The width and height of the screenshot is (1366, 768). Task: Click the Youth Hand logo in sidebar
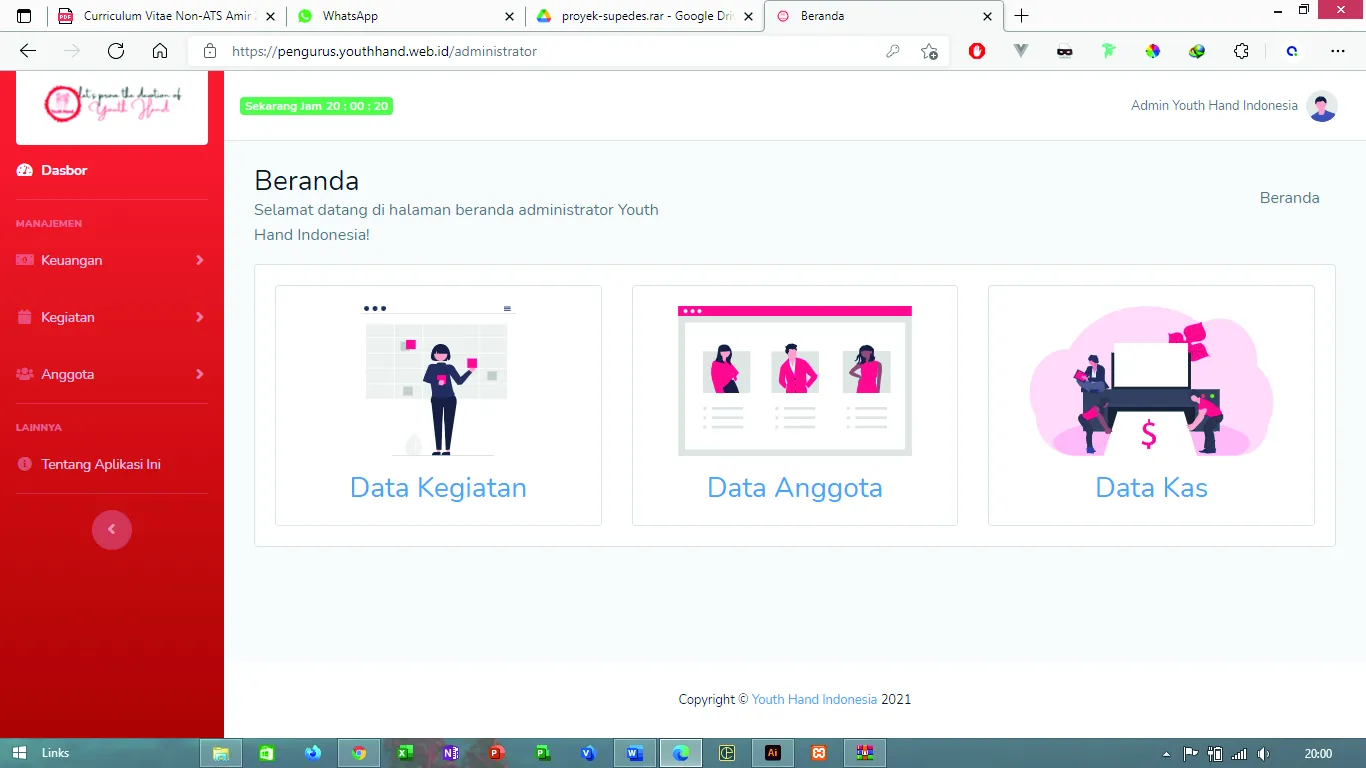click(112, 104)
